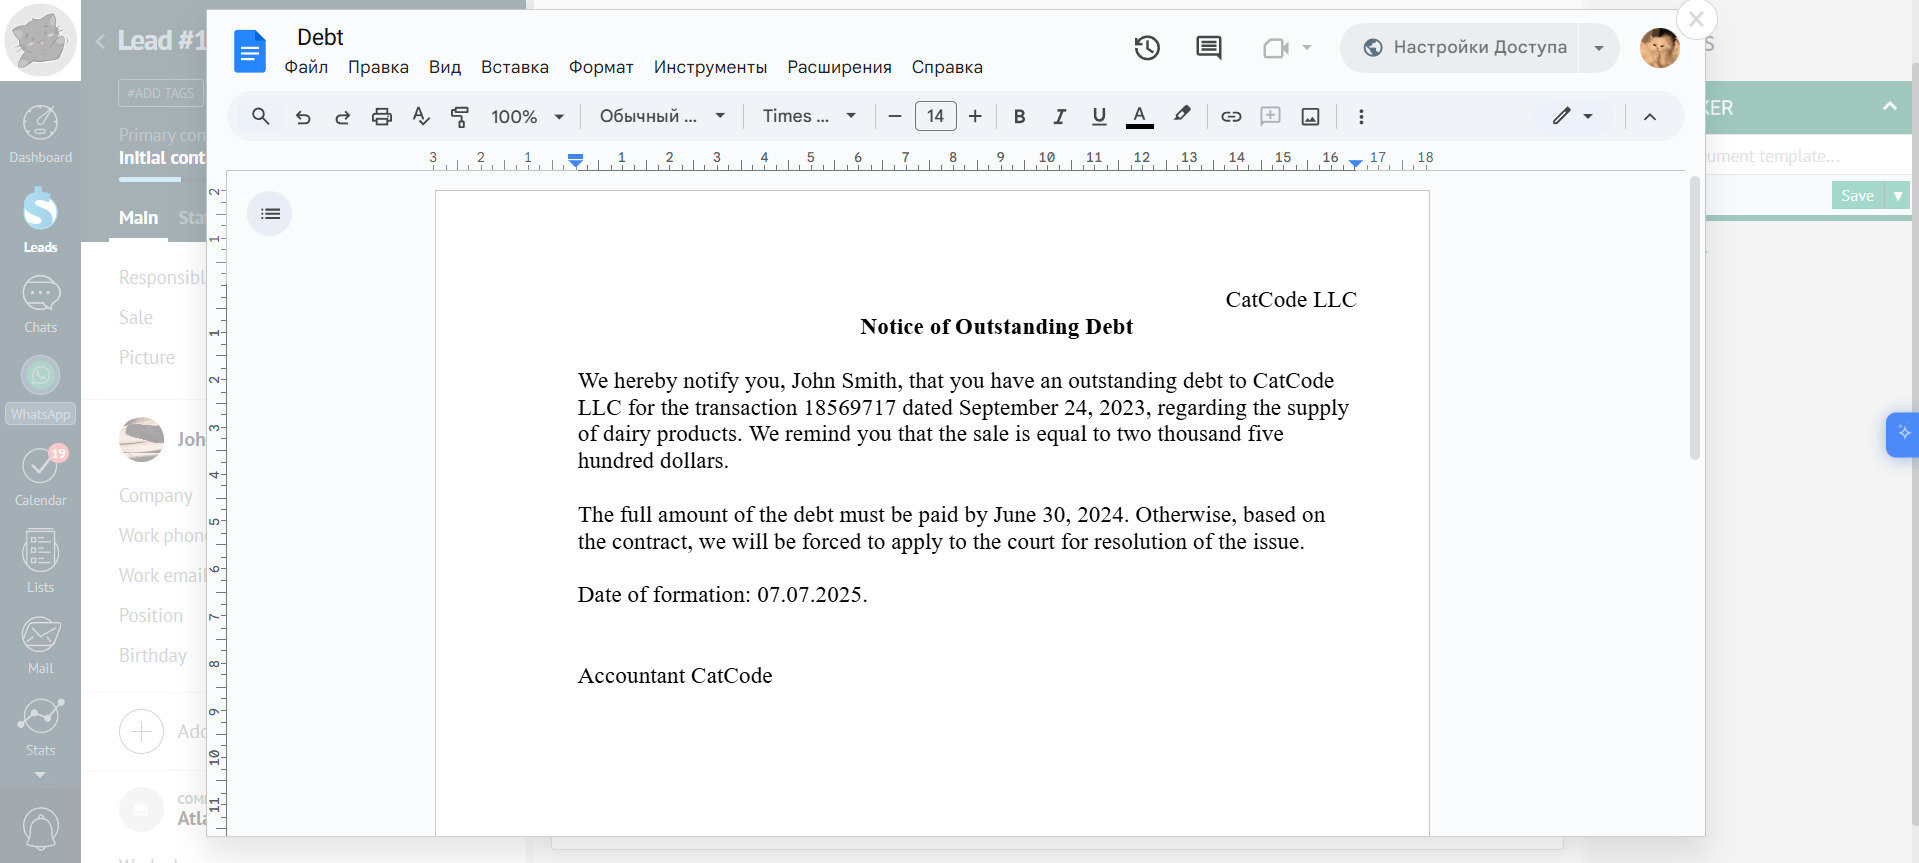1919x863 pixels.
Task: Open the 100% zoom dropdown
Action: click(x=527, y=117)
